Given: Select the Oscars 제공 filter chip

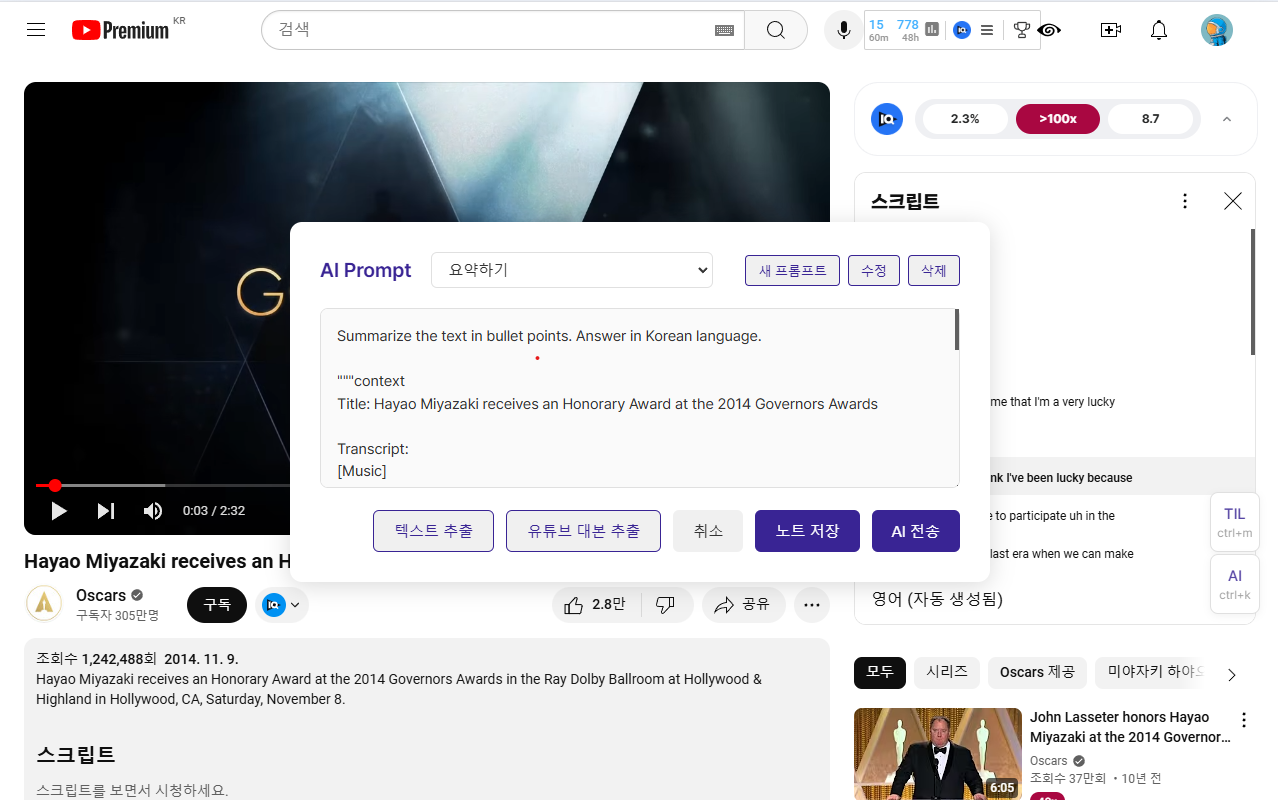Looking at the screenshot, I should click(1037, 672).
